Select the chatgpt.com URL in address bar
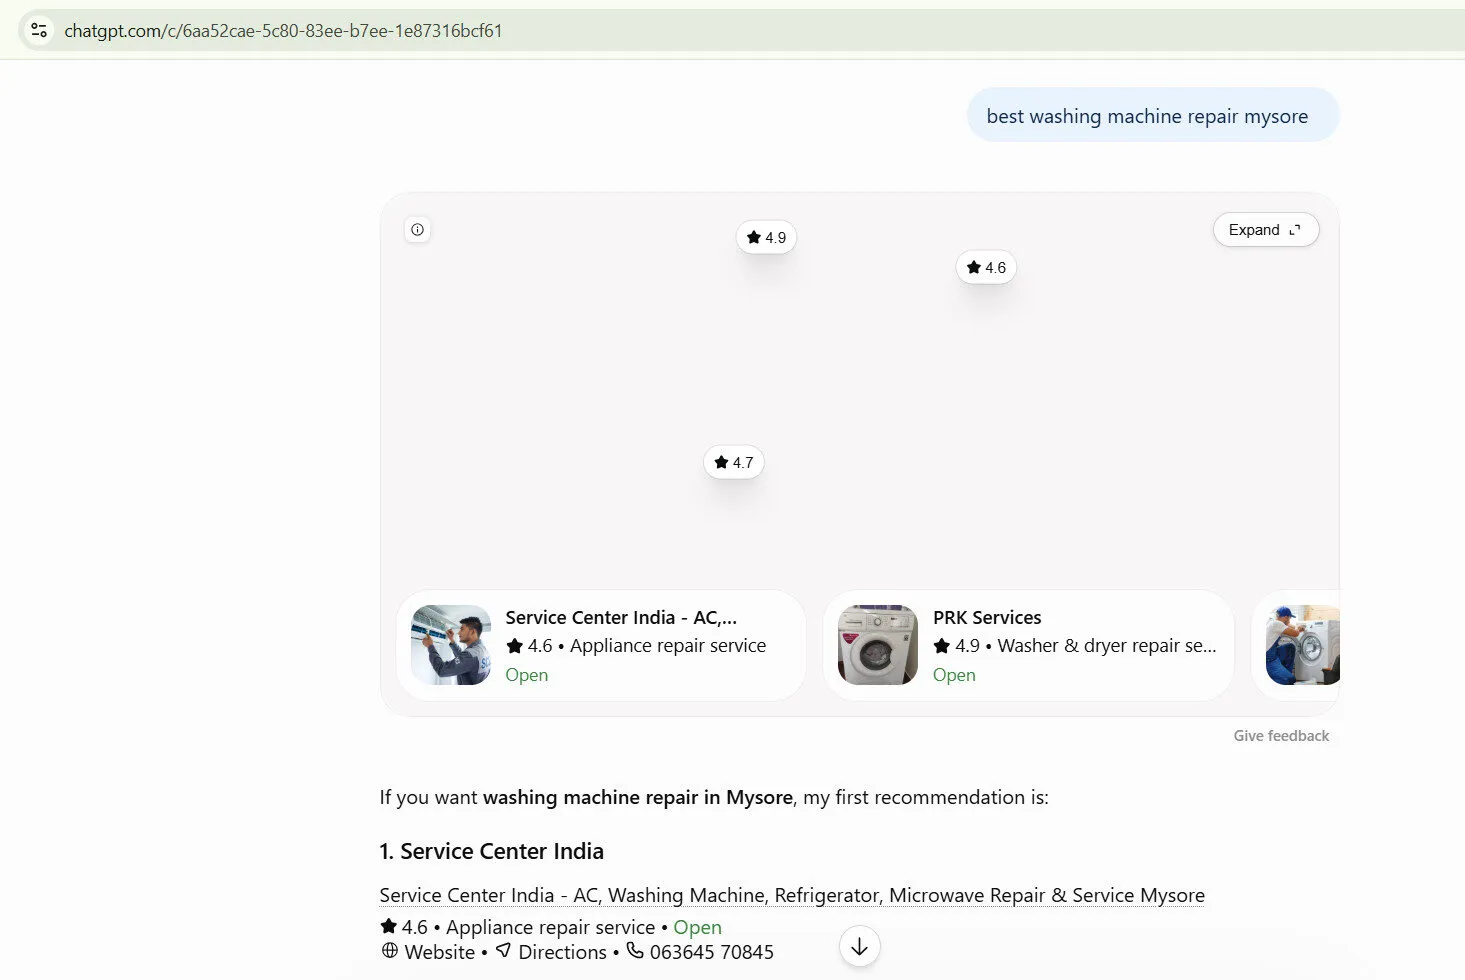This screenshot has height=980, width=1465. pos(283,31)
